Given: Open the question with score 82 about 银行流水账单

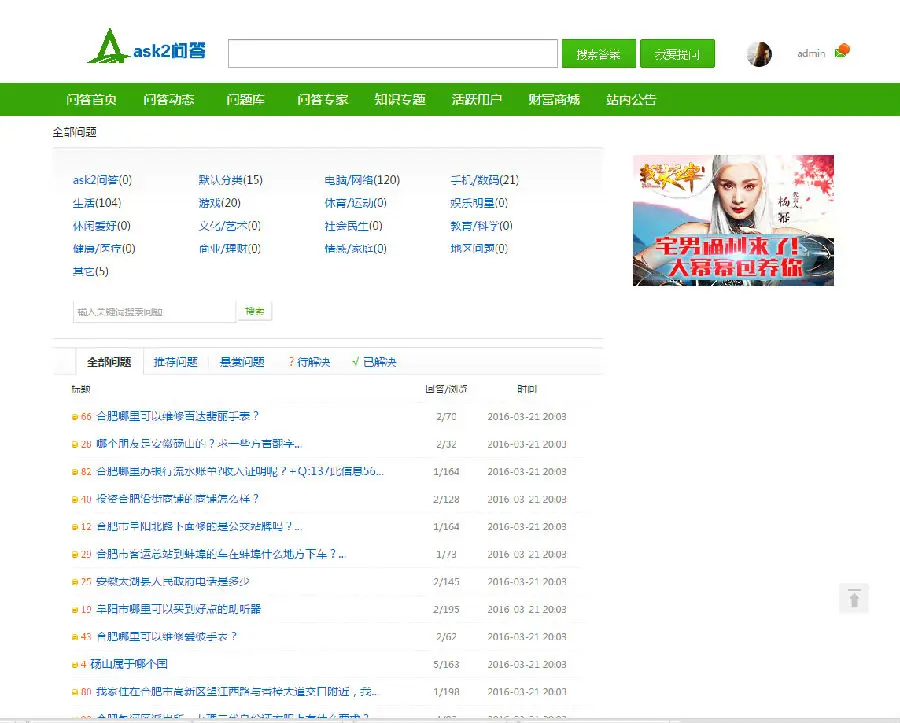Looking at the screenshot, I should [240, 472].
